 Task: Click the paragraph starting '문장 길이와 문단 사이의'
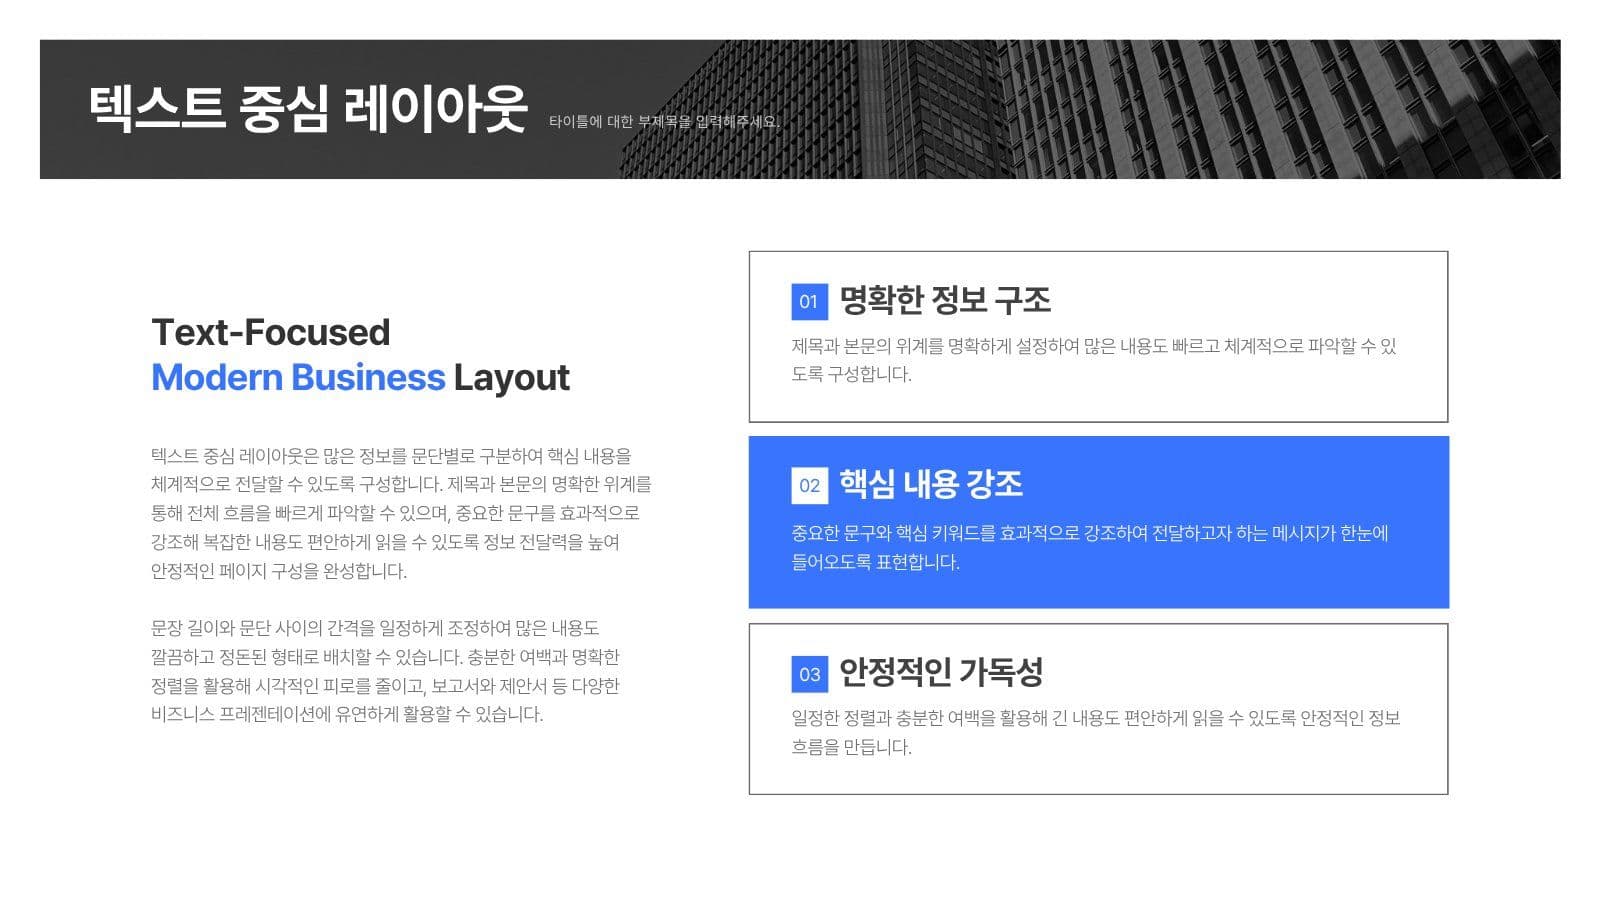tap(385, 671)
